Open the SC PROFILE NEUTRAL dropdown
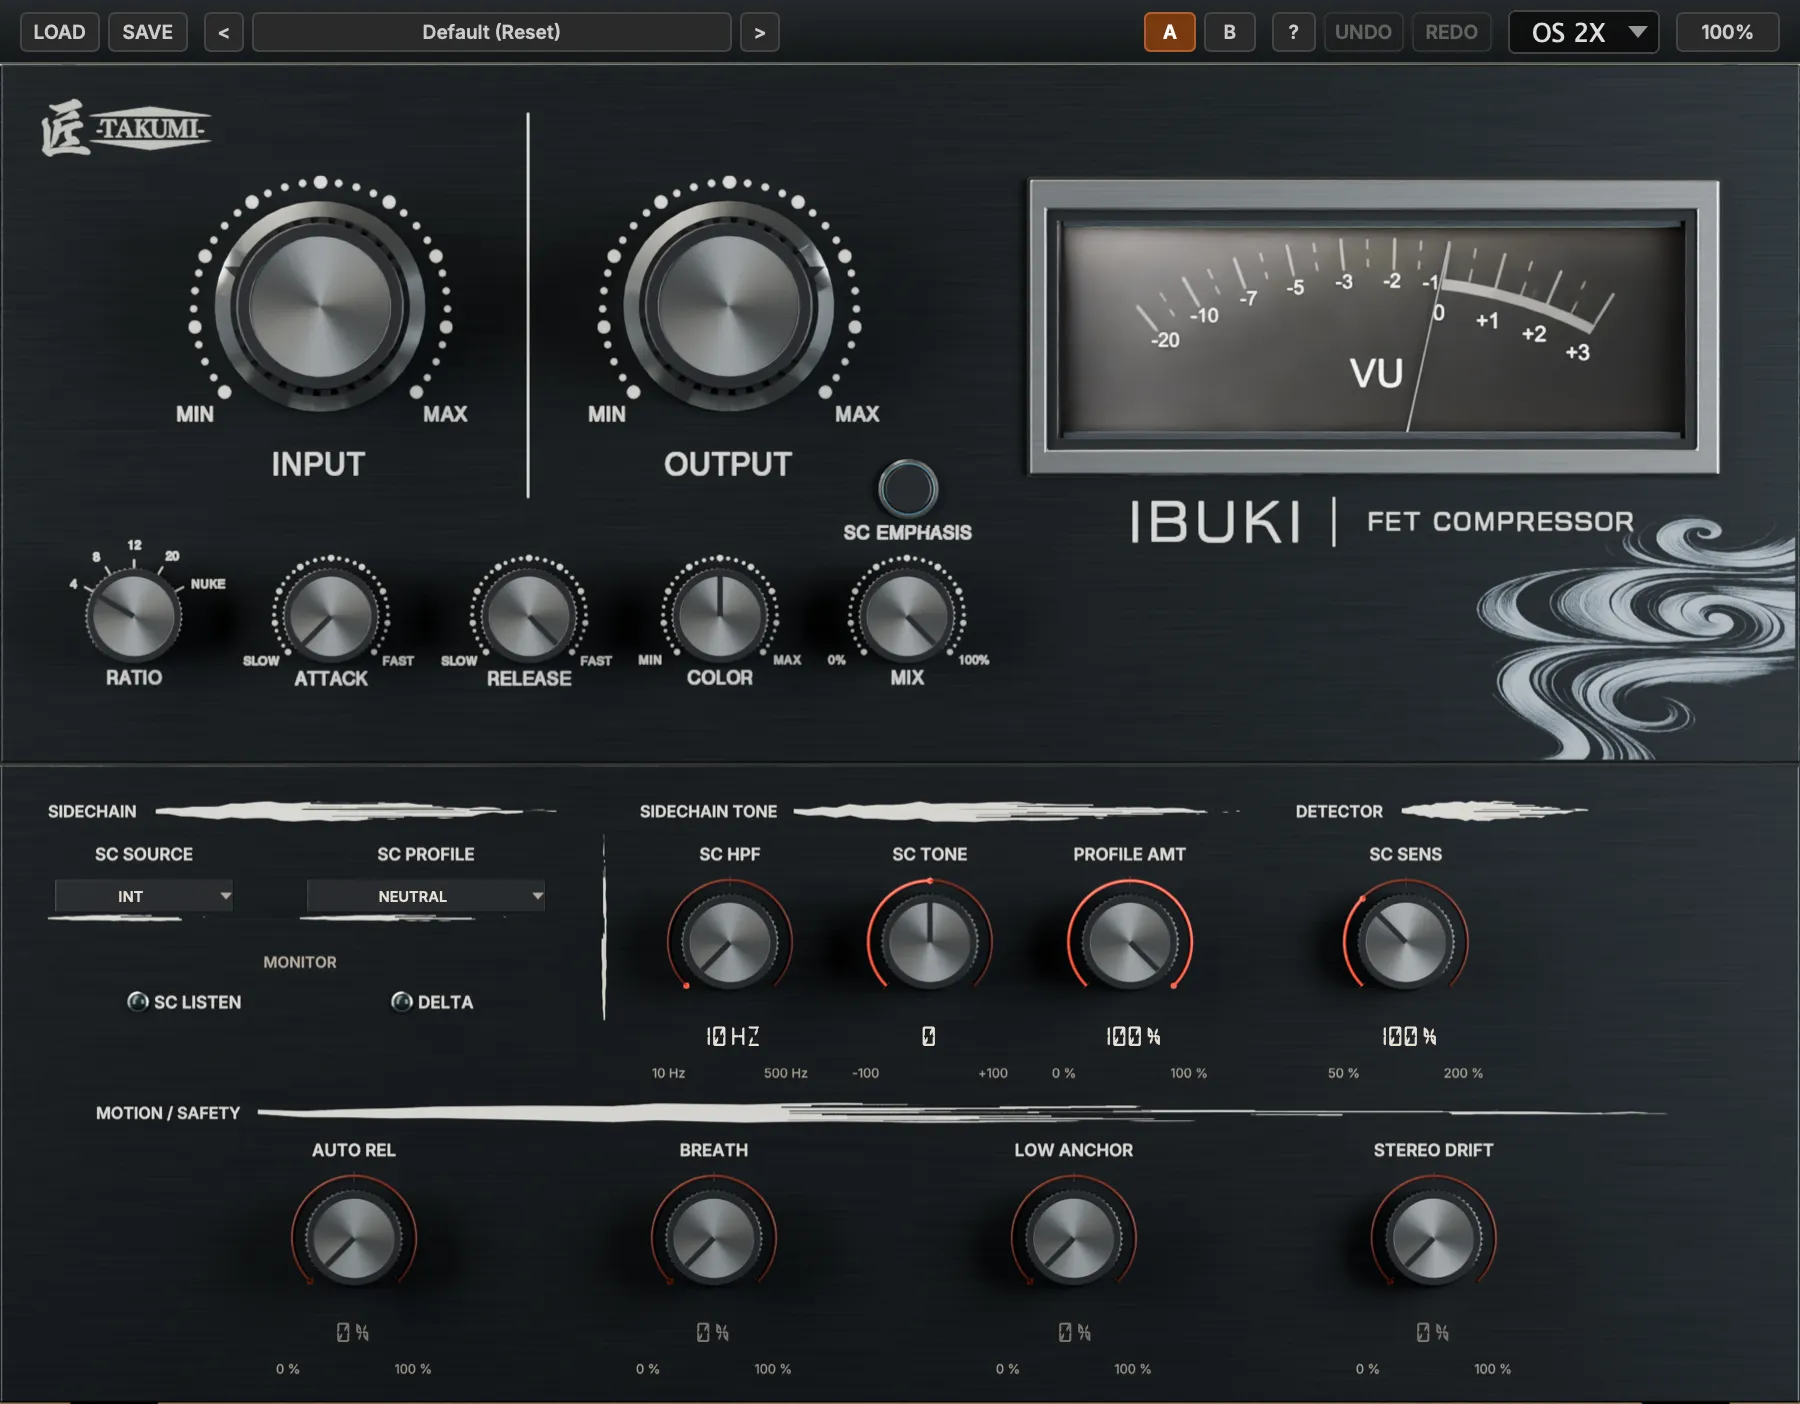 426,896
